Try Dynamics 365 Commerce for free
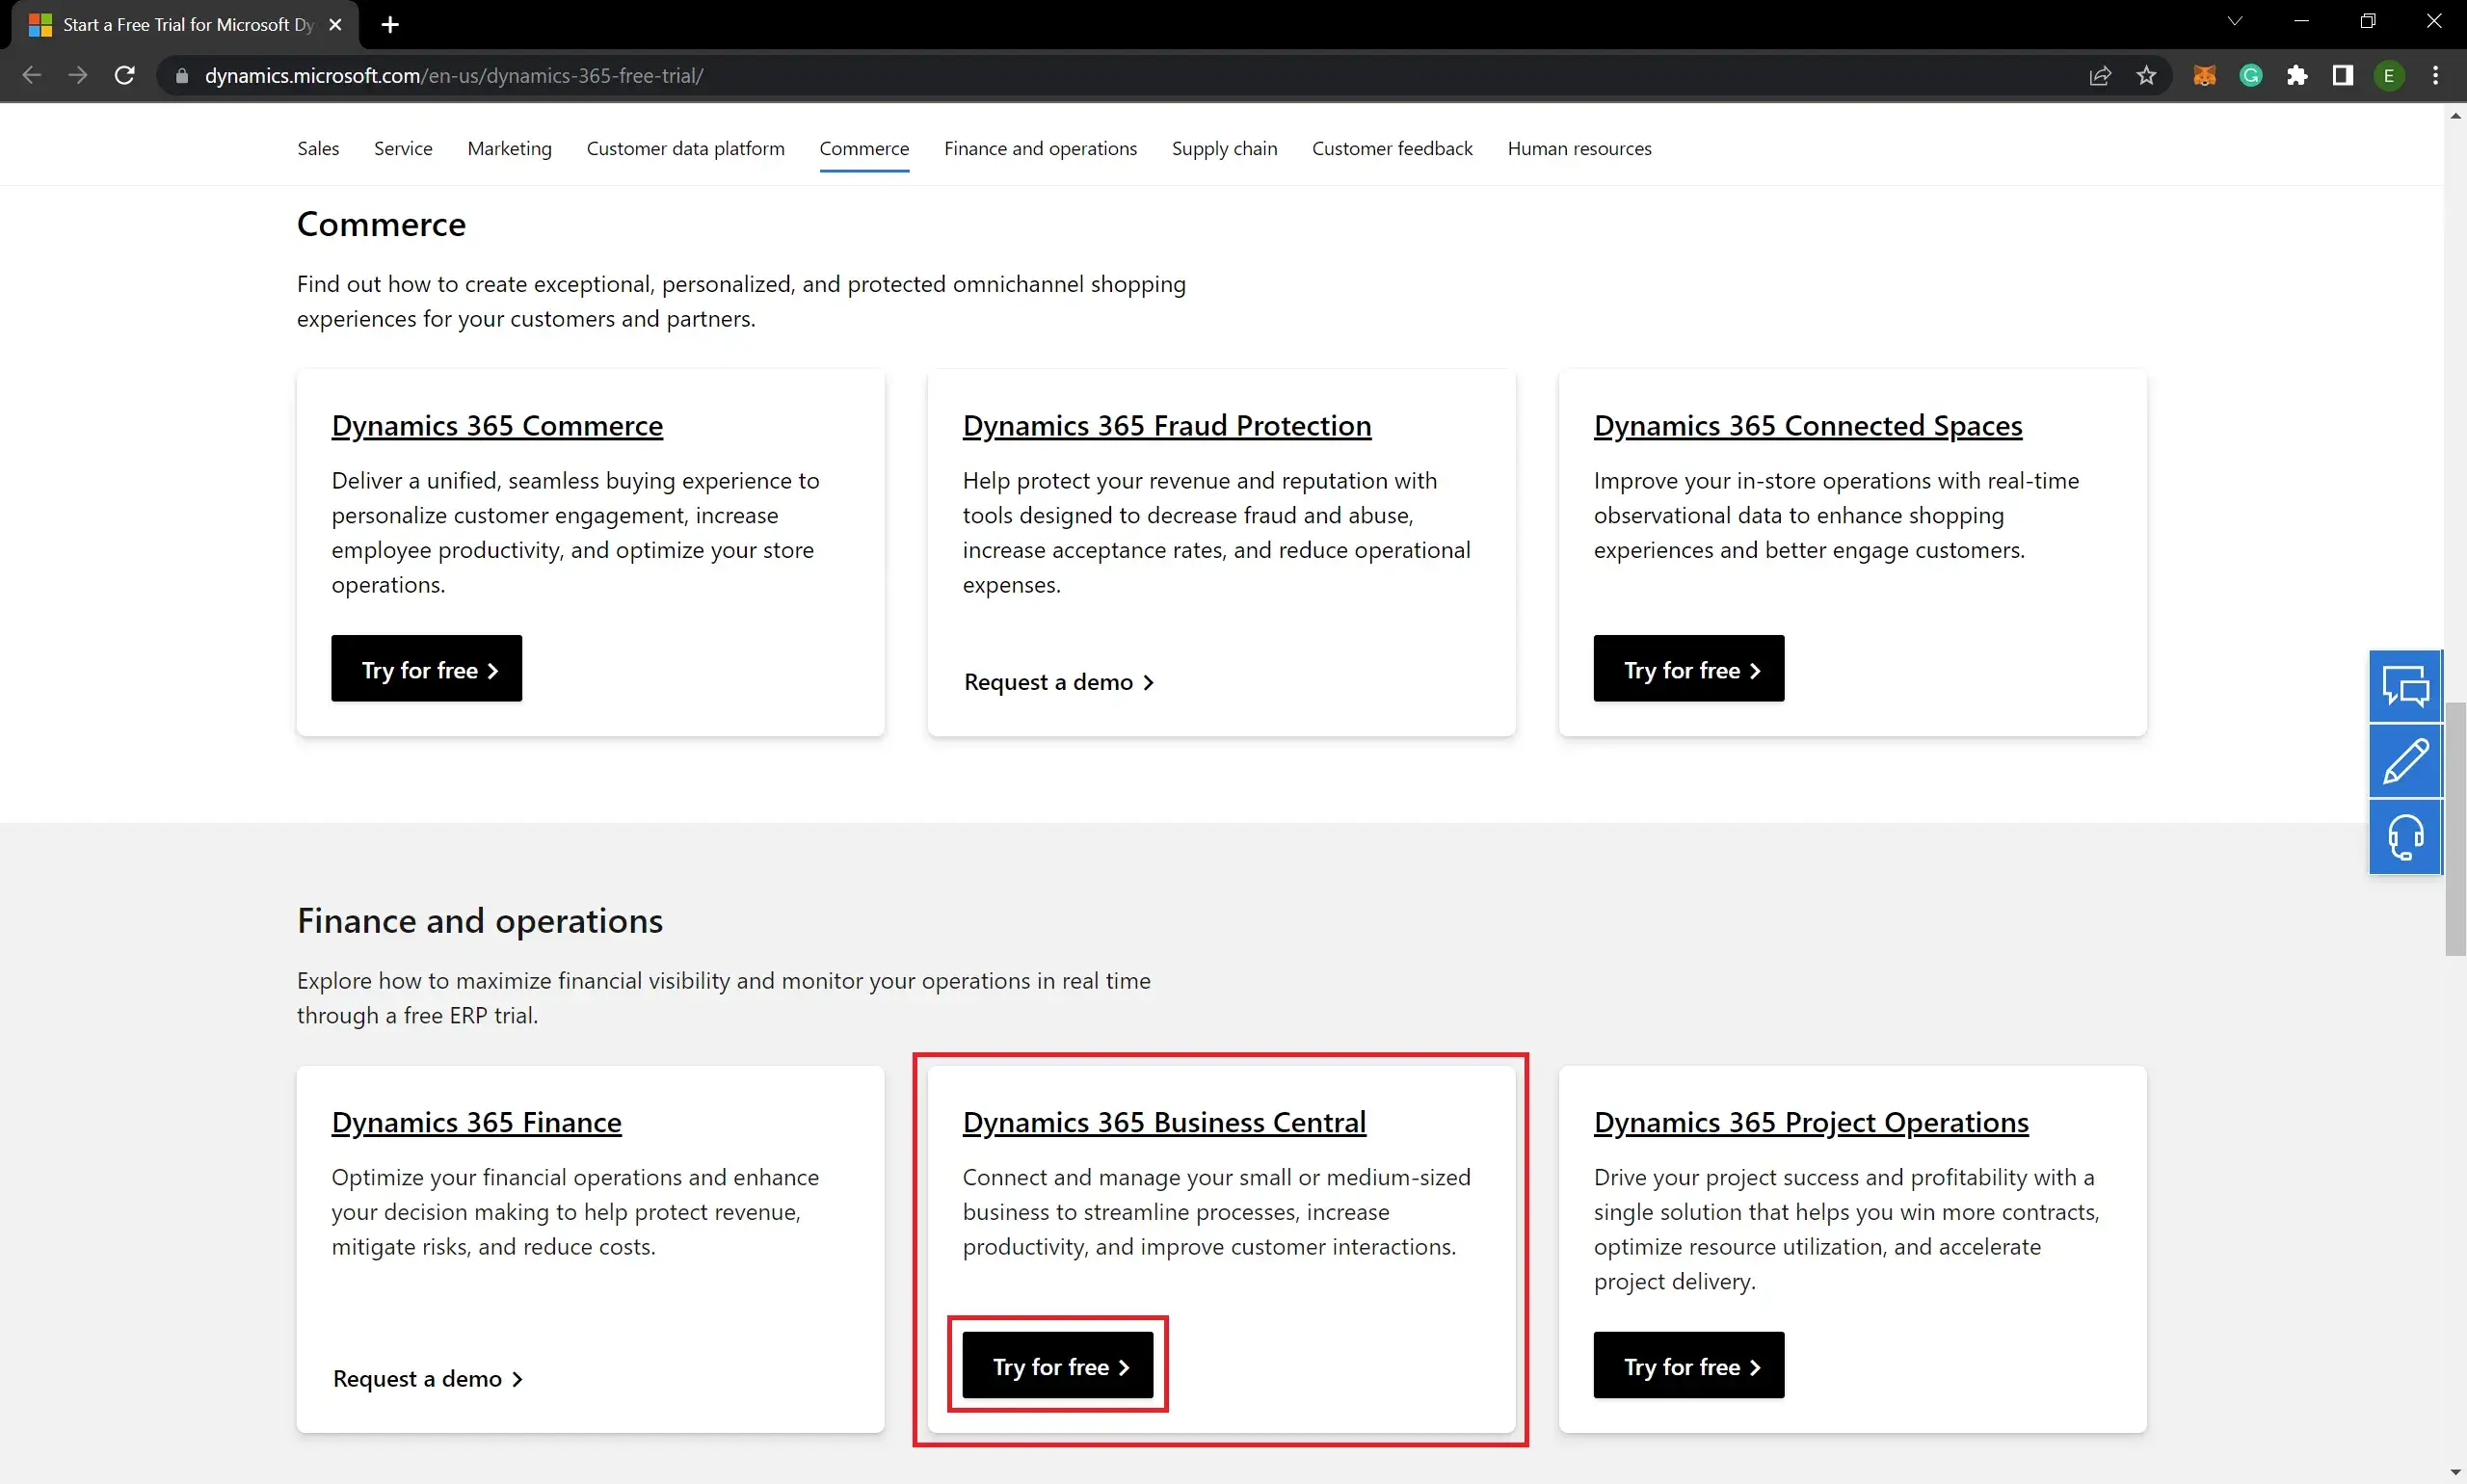This screenshot has height=1484, width=2467. pyautogui.click(x=427, y=669)
